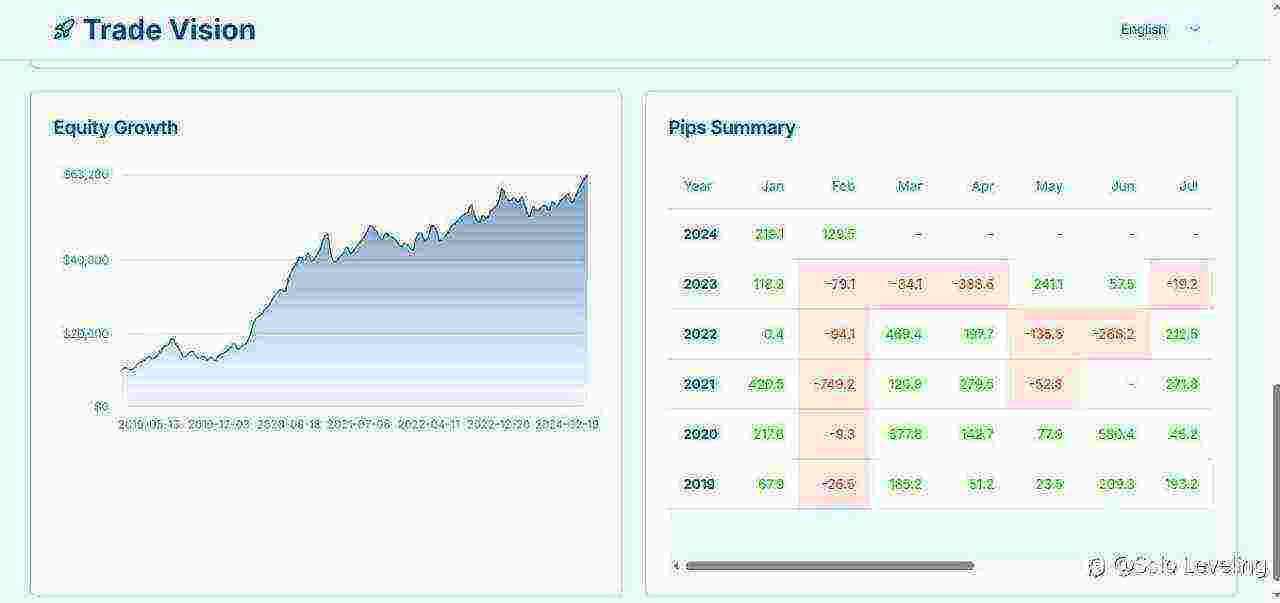Select the 2023 year label
This screenshot has height=603, width=1280.
click(698, 284)
